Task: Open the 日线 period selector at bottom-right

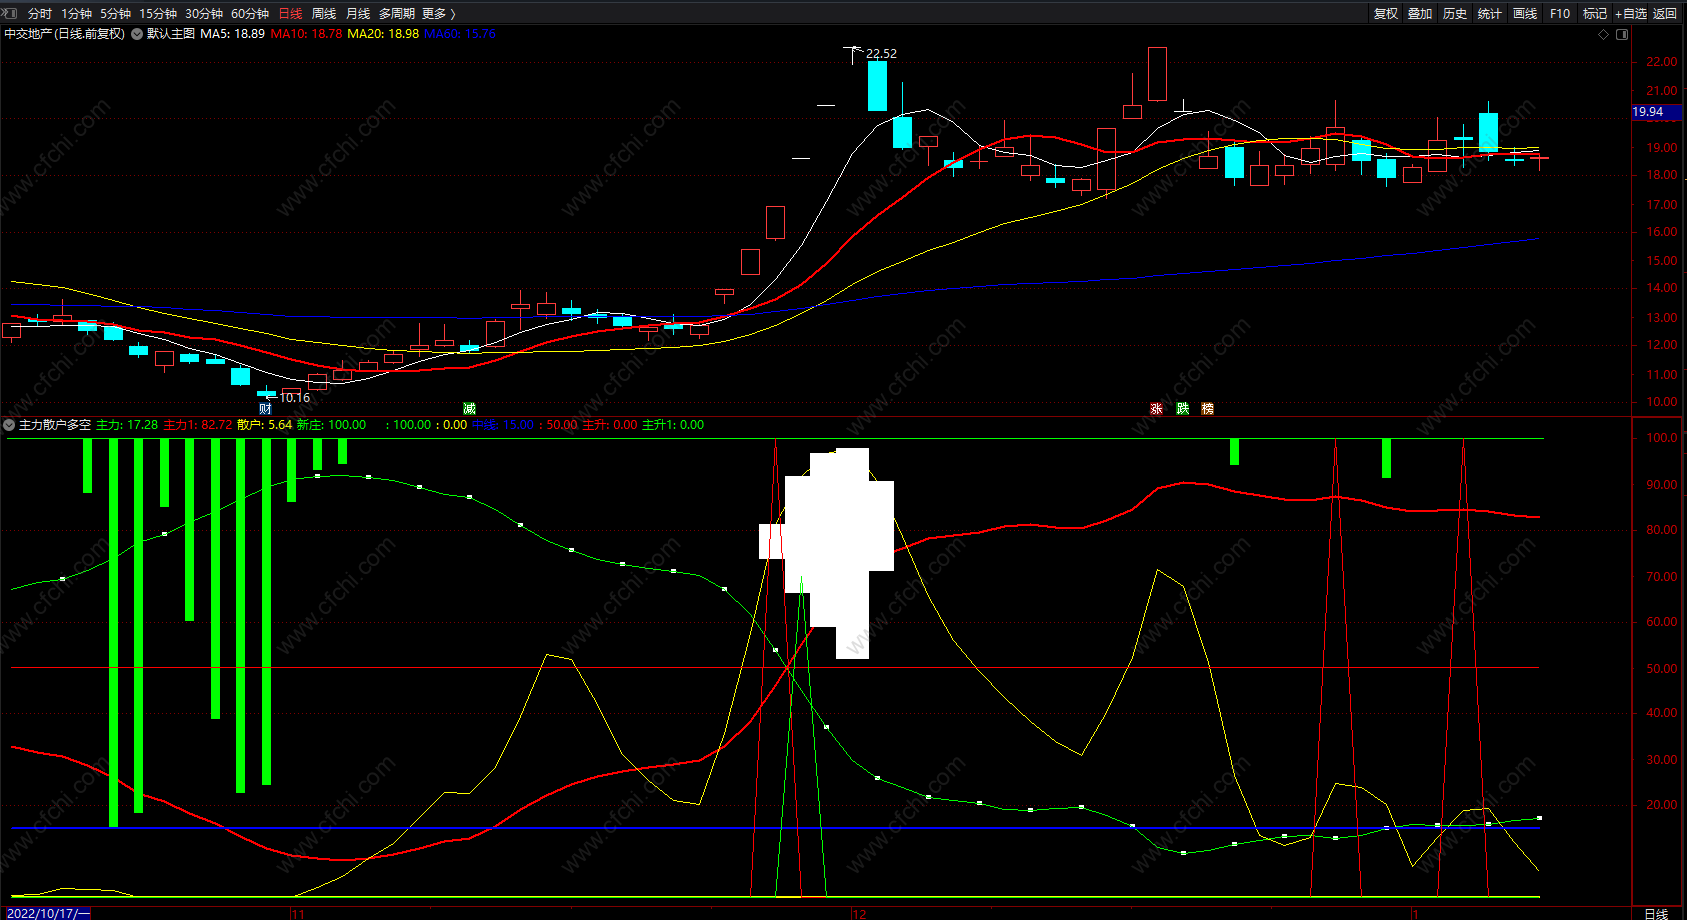Action: 1656,913
